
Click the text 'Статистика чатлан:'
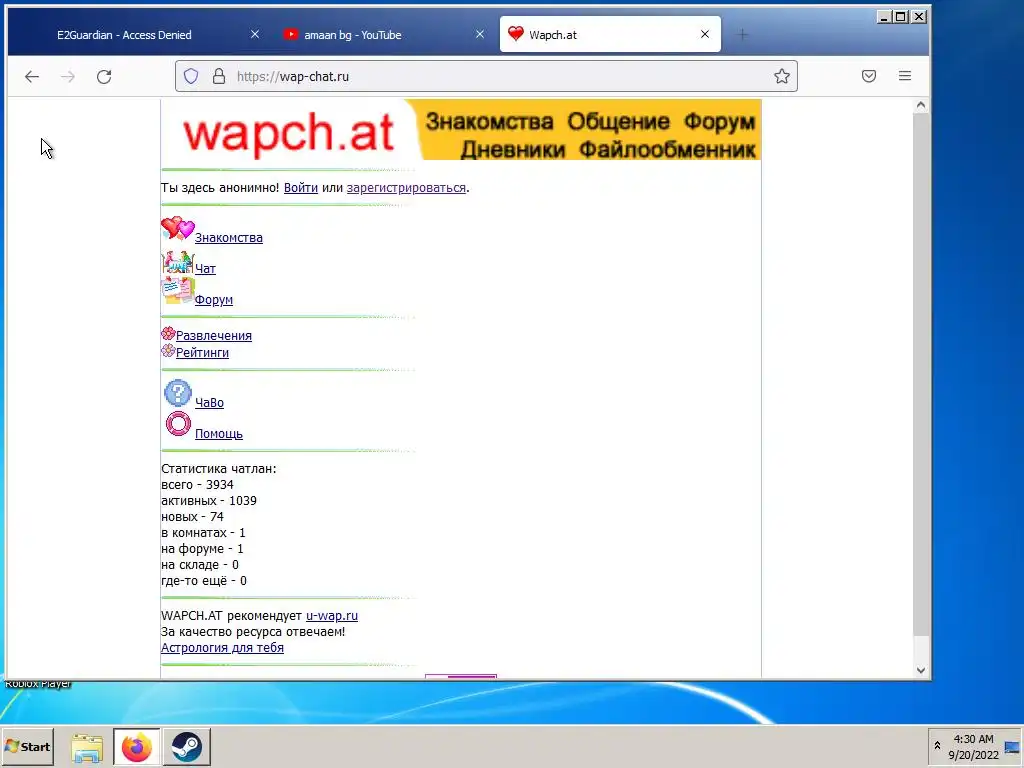[219, 469]
